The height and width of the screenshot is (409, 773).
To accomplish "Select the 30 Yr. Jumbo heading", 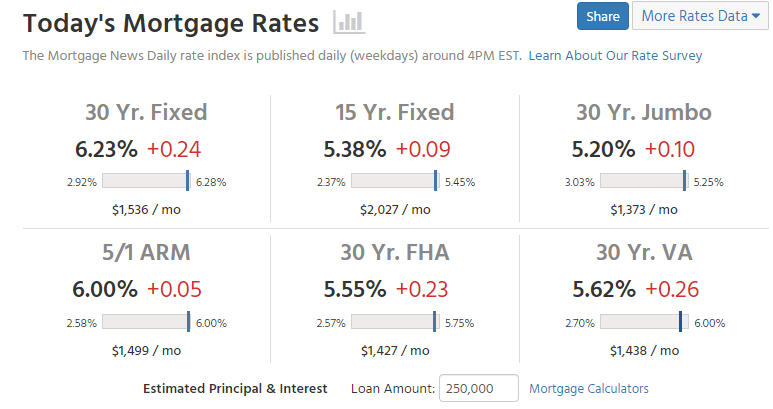I will point(643,112).
